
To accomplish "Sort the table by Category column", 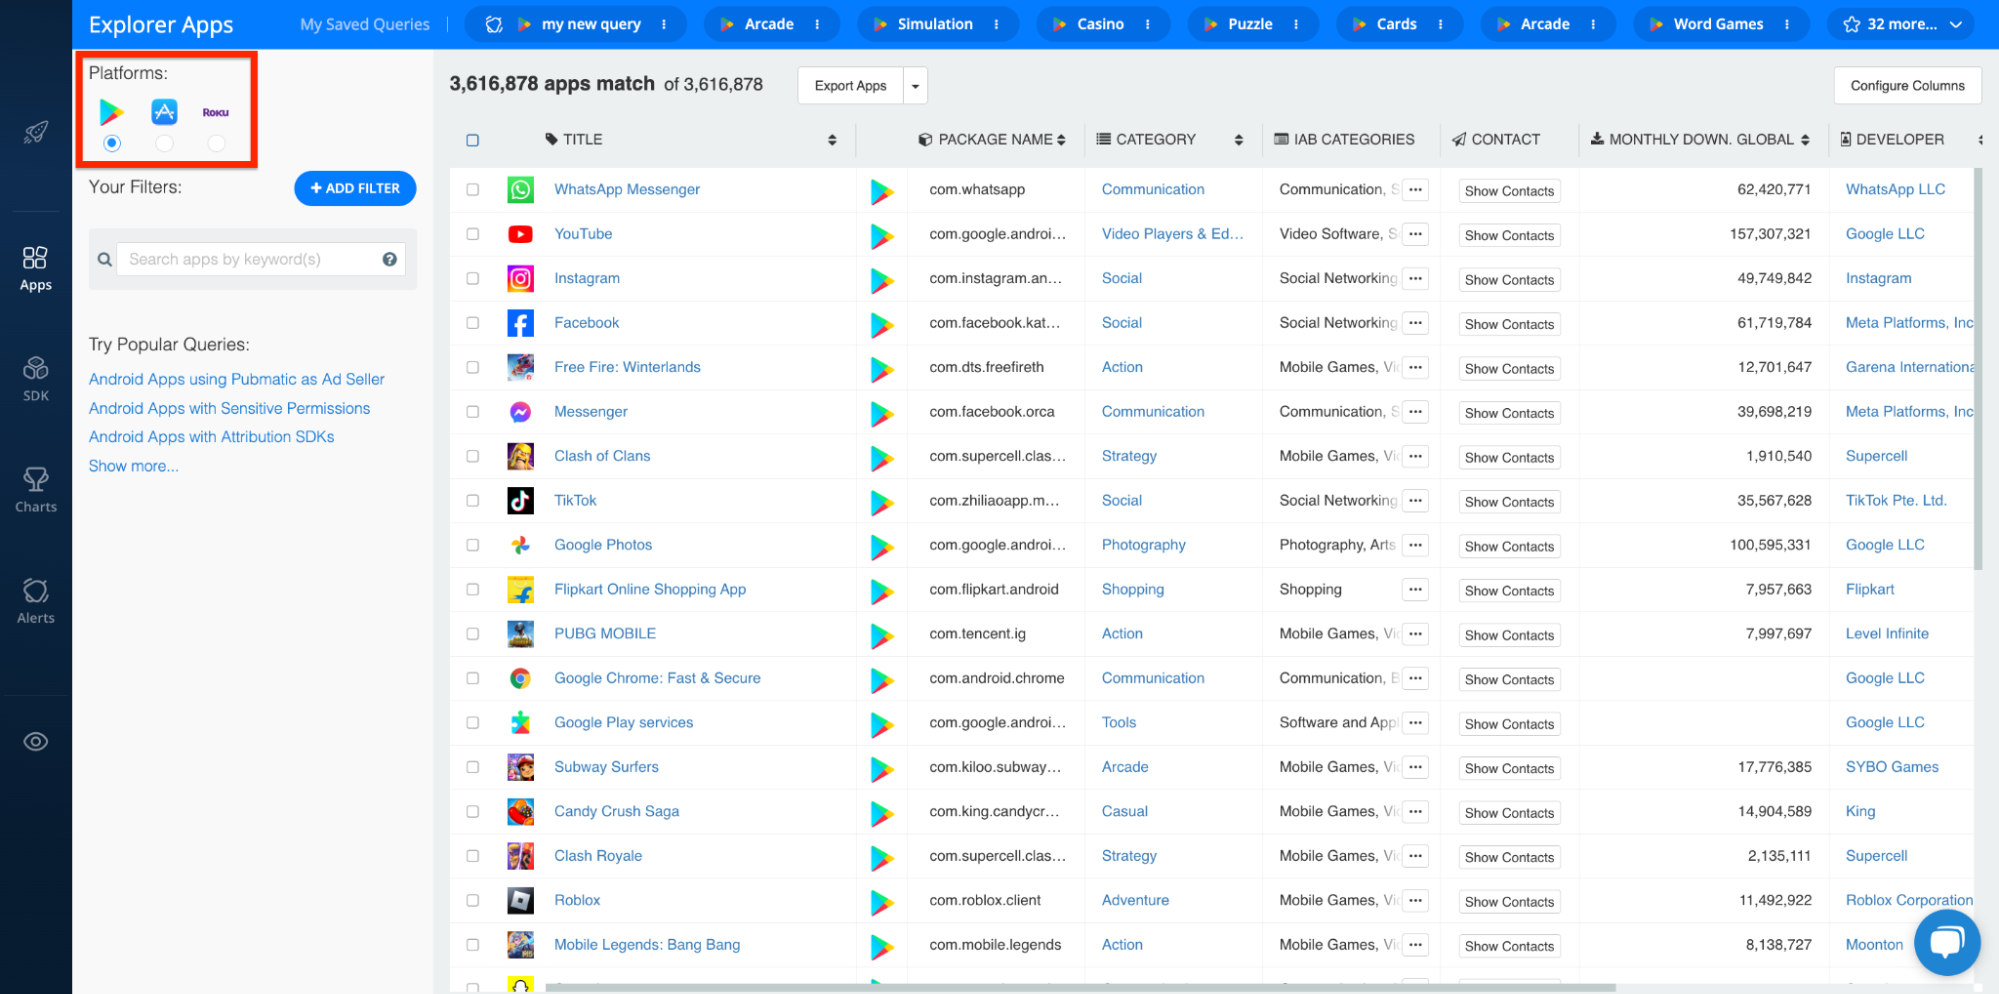I will pyautogui.click(x=1239, y=140).
